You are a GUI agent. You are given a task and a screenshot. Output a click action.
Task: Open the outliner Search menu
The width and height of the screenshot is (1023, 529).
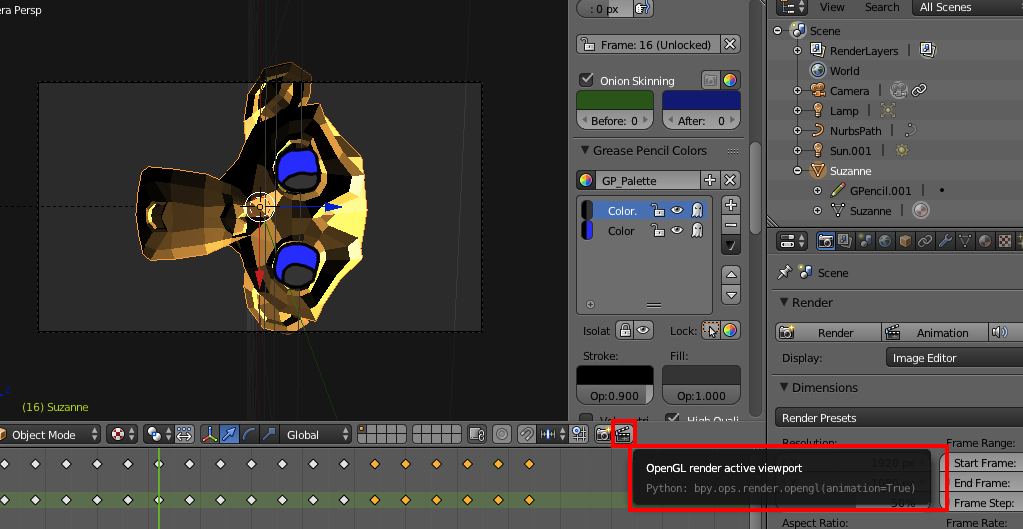[882, 7]
